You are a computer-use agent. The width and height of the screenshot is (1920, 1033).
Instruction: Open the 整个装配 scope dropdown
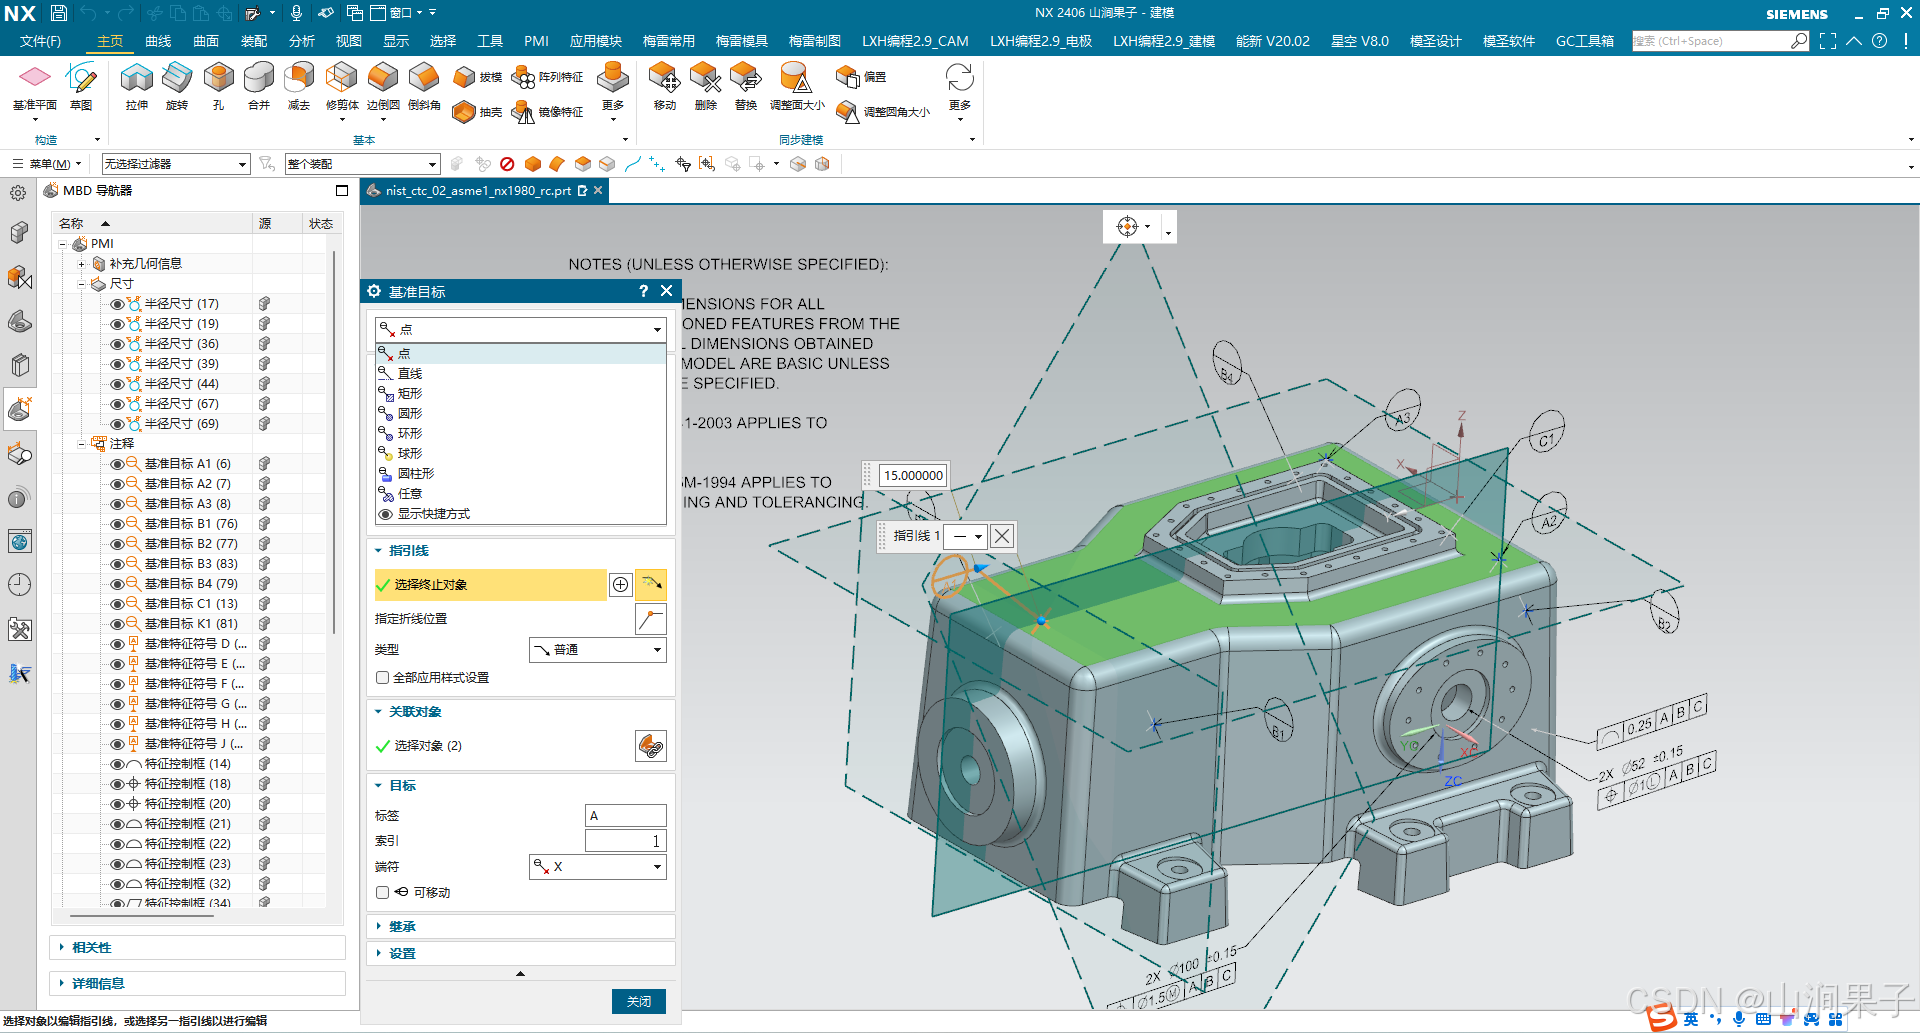click(x=362, y=164)
